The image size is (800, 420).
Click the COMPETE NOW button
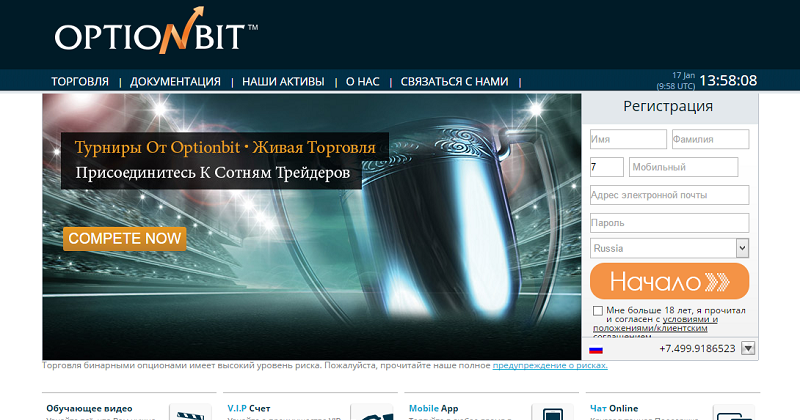pyautogui.click(x=124, y=238)
